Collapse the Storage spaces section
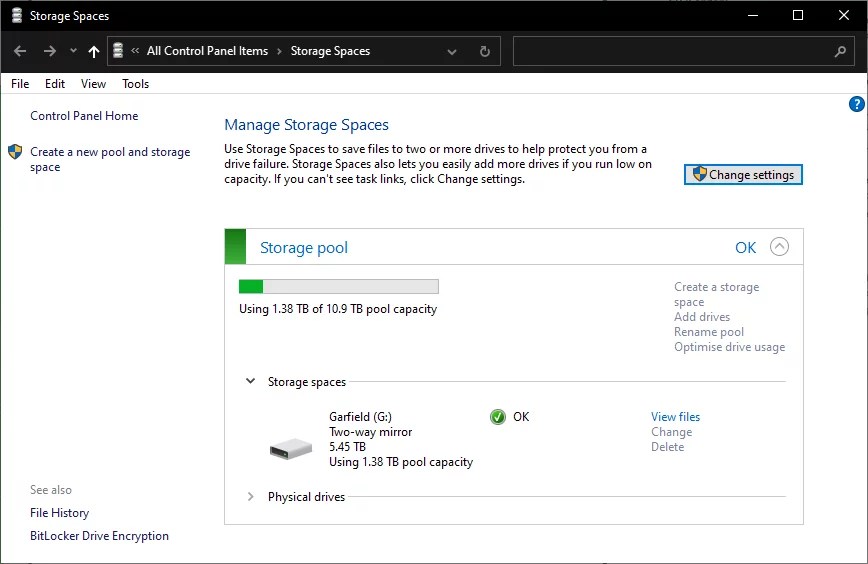Image resolution: width=868 pixels, height=564 pixels. click(250, 381)
